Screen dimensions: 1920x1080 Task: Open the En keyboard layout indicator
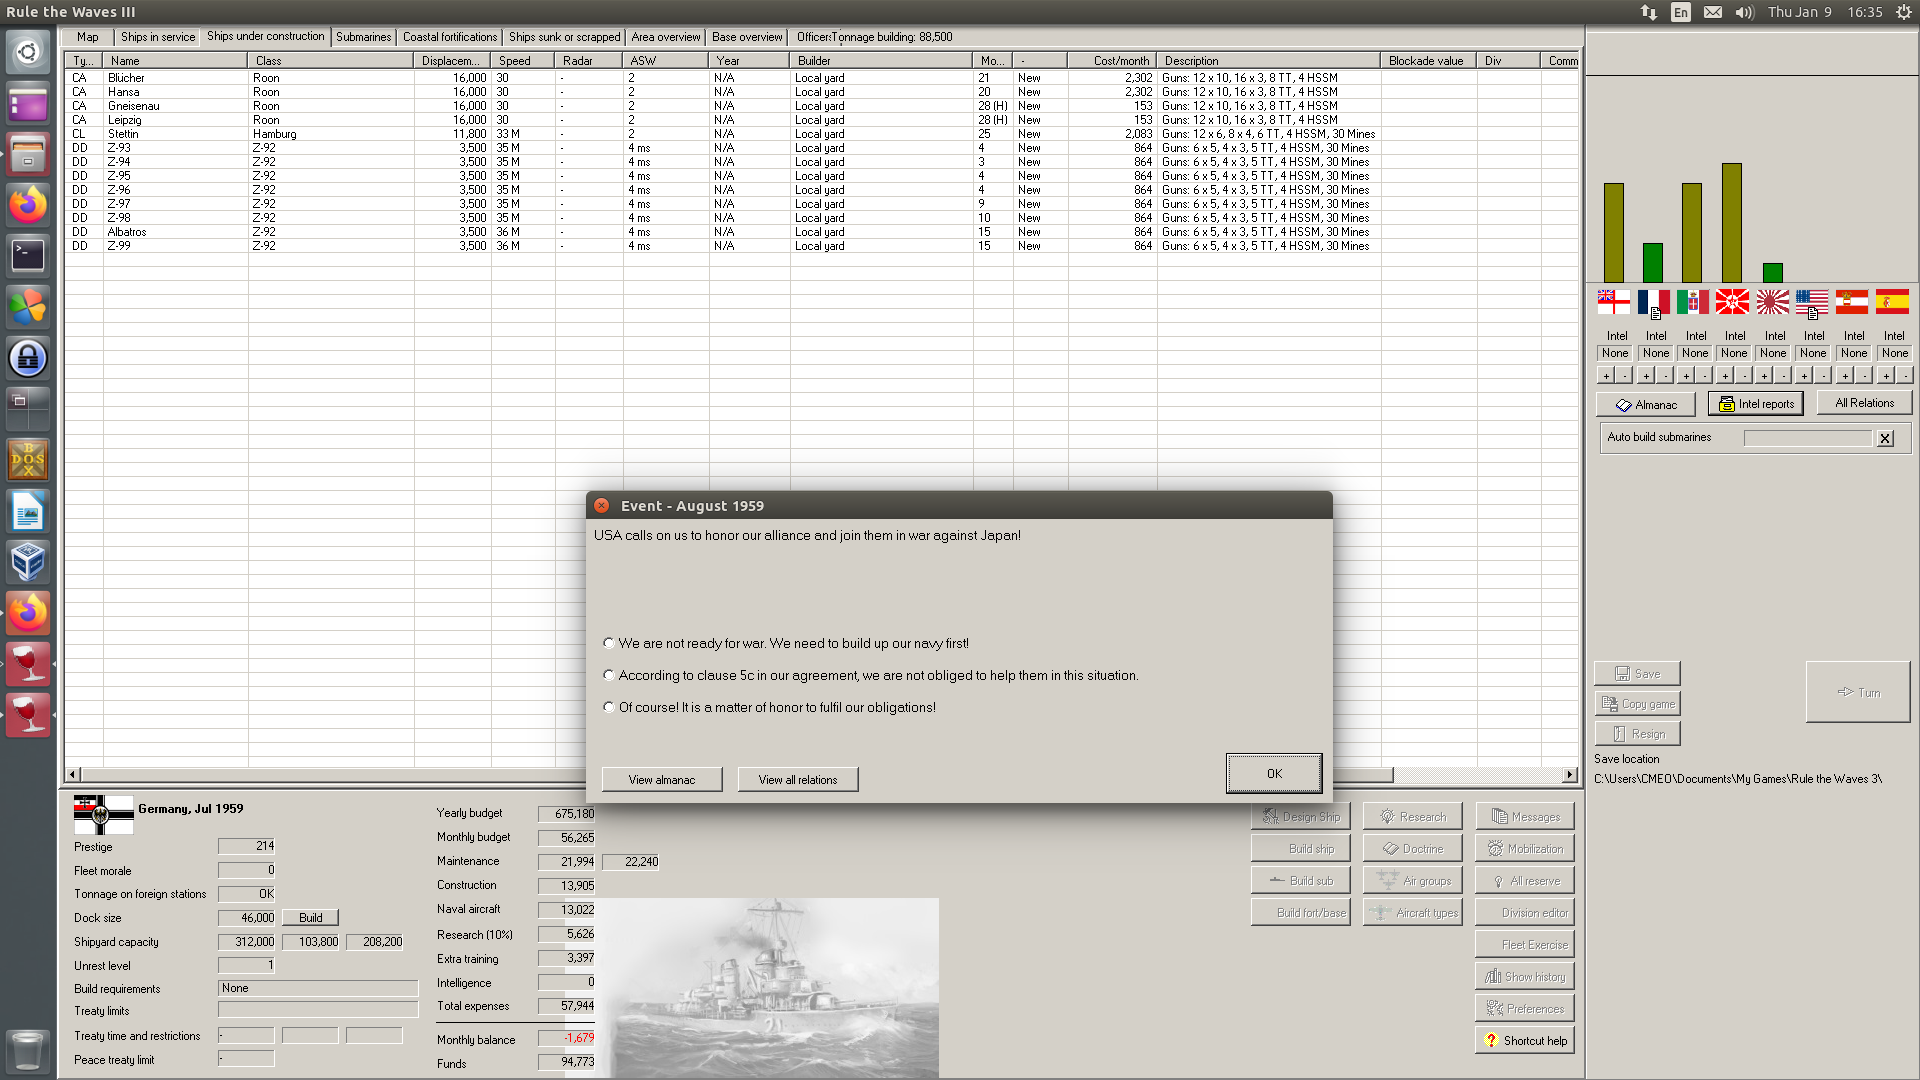click(1681, 12)
